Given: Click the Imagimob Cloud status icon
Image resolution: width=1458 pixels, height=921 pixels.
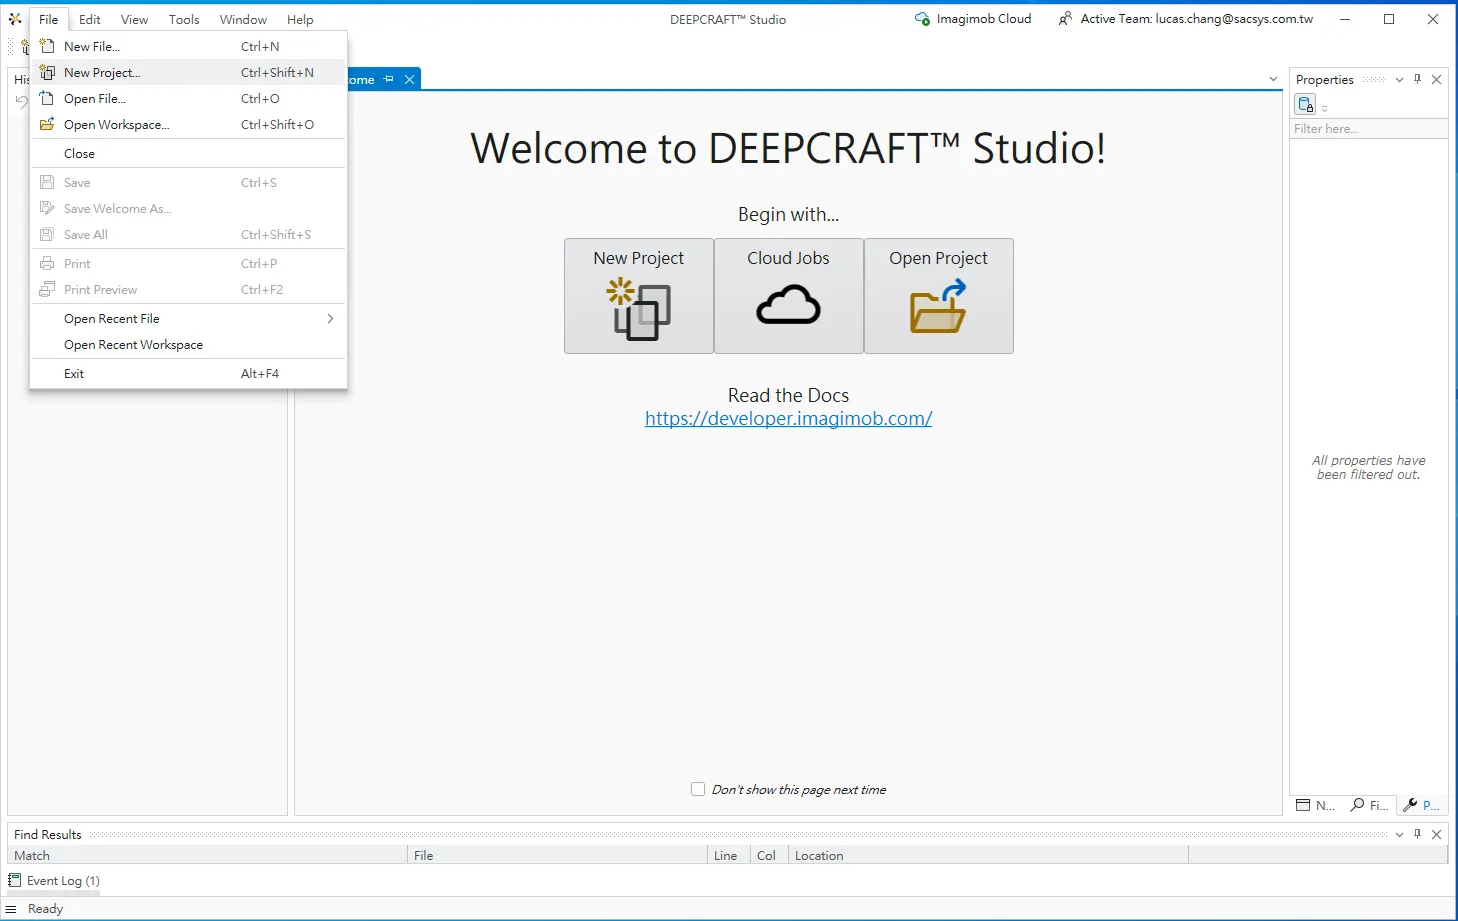Looking at the screenshot, I should (922, 19).
